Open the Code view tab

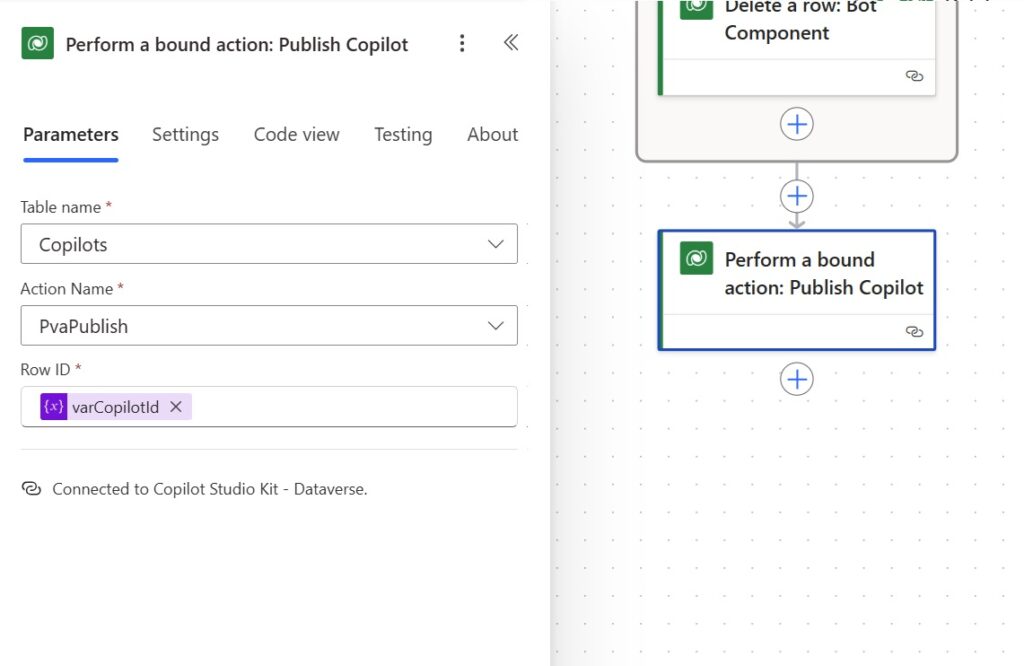296,135
